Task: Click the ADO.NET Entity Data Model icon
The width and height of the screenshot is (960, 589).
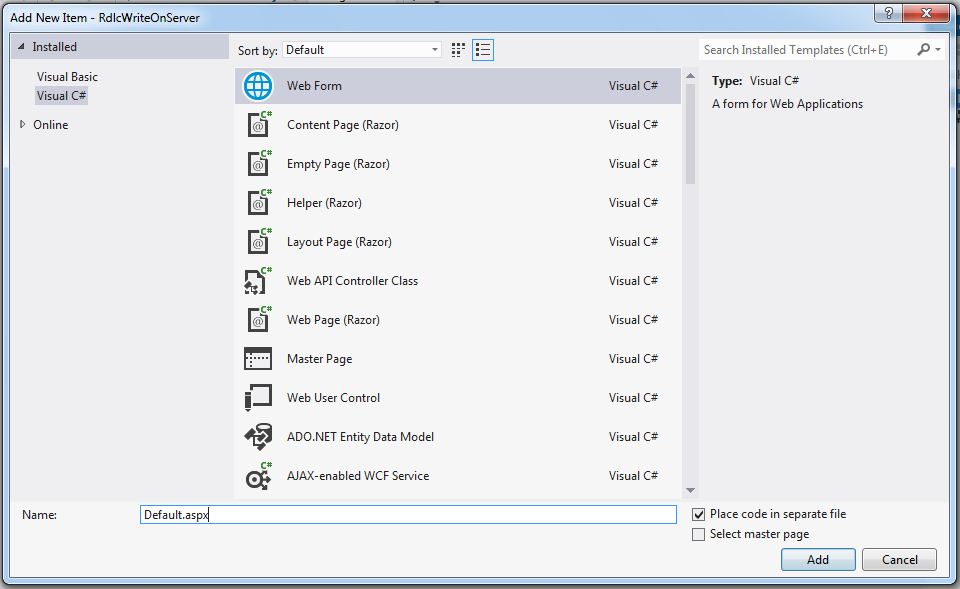Action: click(258, 437)
